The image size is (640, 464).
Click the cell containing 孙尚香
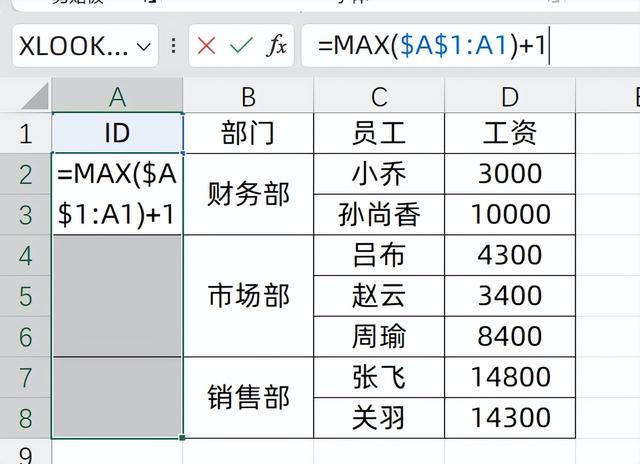[379, 215]
